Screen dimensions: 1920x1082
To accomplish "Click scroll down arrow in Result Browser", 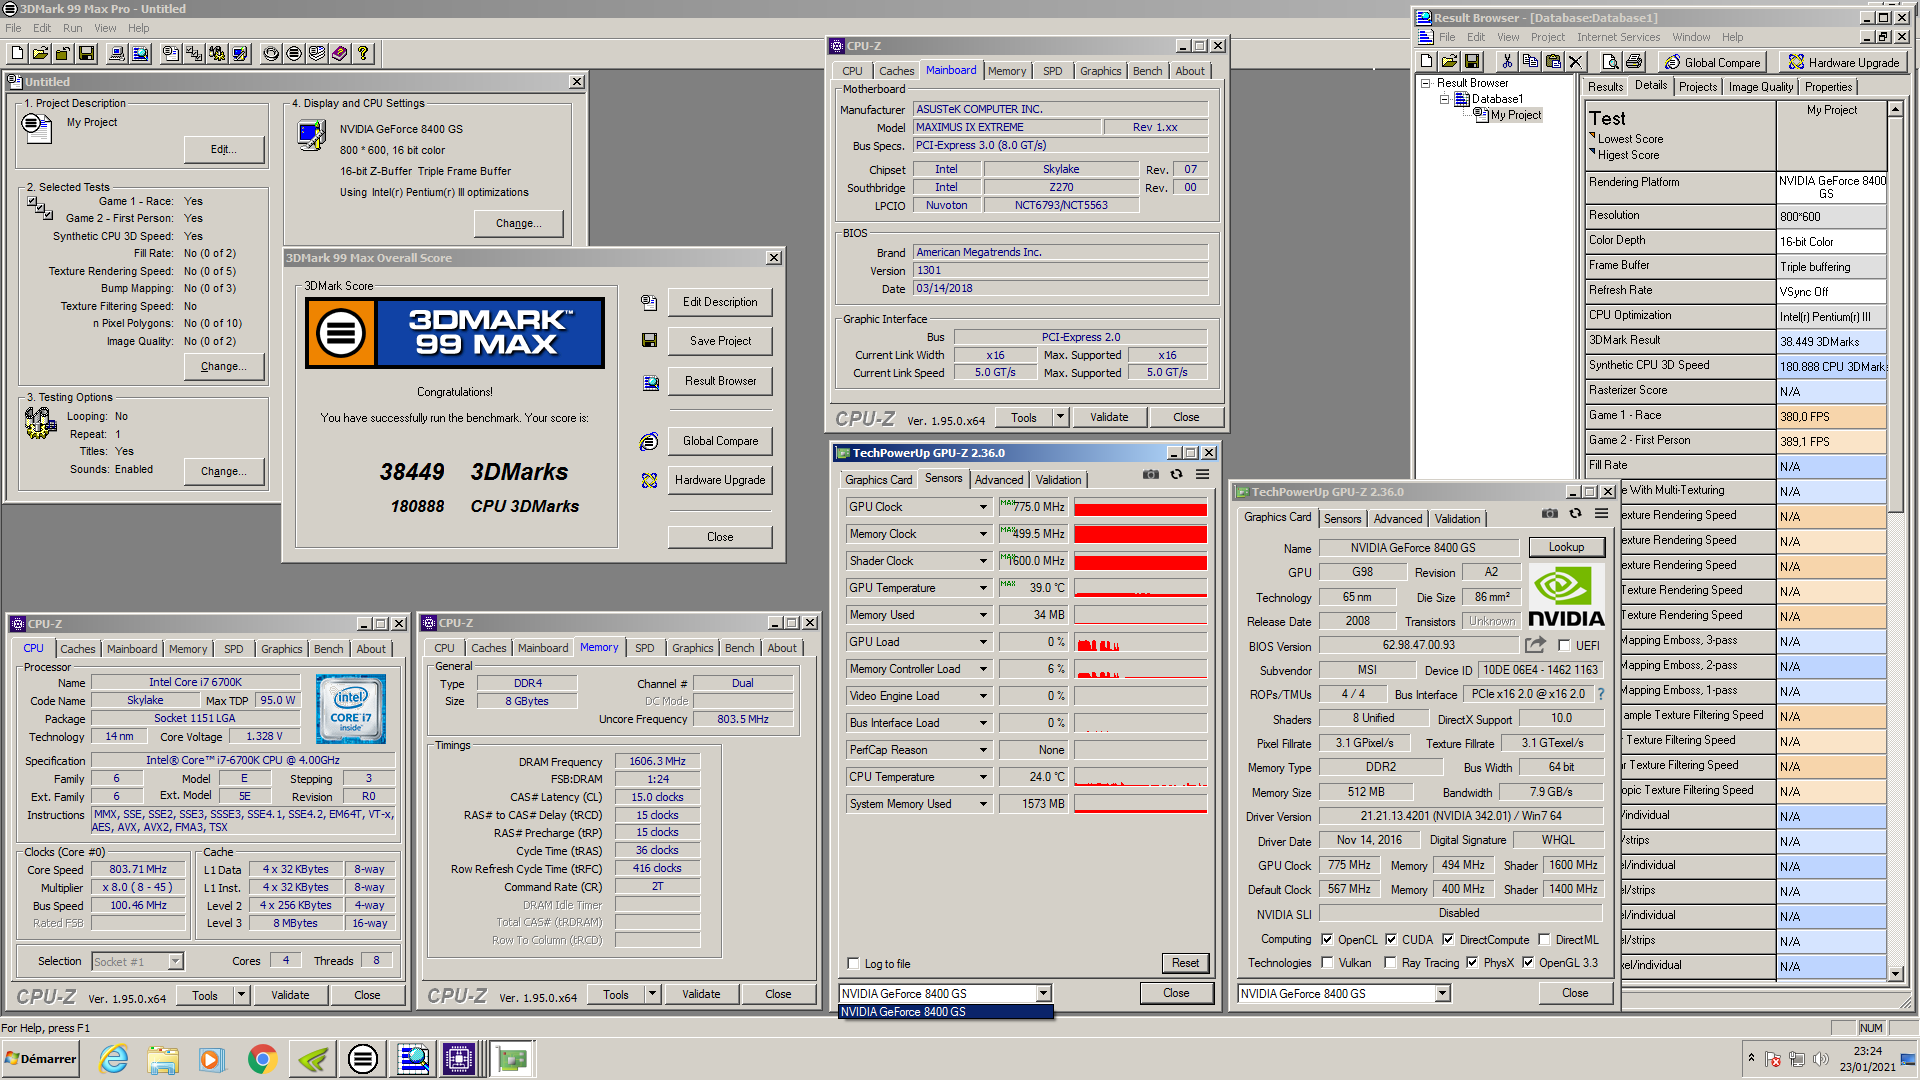I will click(1895, 974).
